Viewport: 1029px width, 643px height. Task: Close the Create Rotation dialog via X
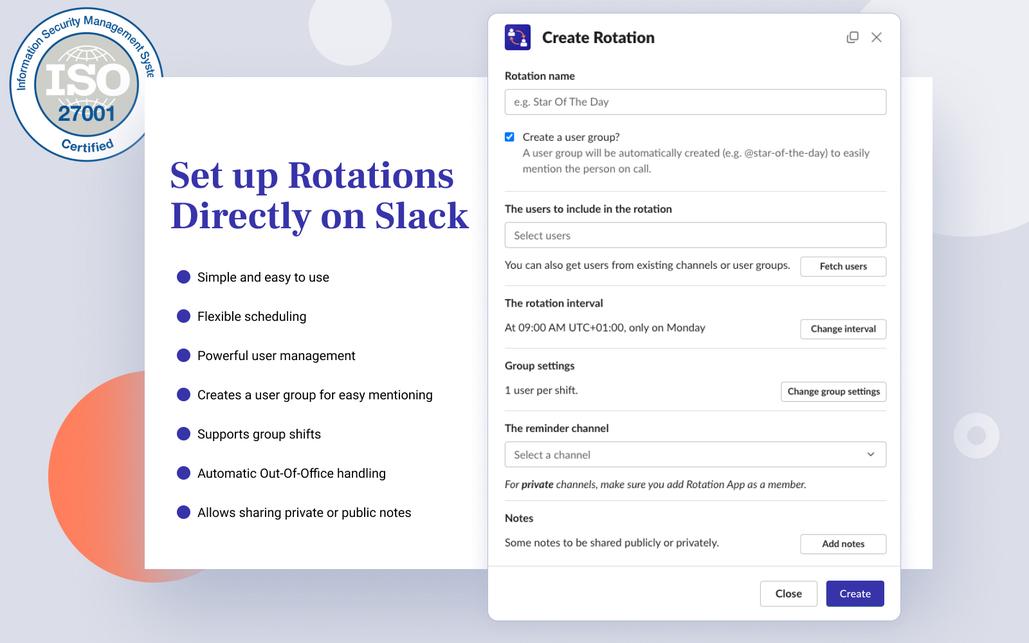(877, 36)
